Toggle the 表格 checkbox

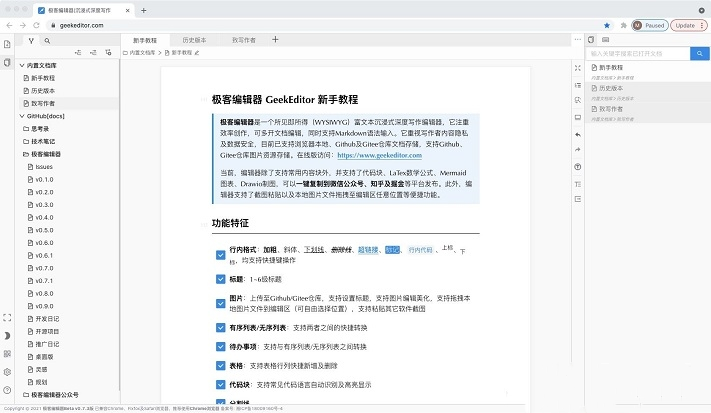click(x=220, y=366)
